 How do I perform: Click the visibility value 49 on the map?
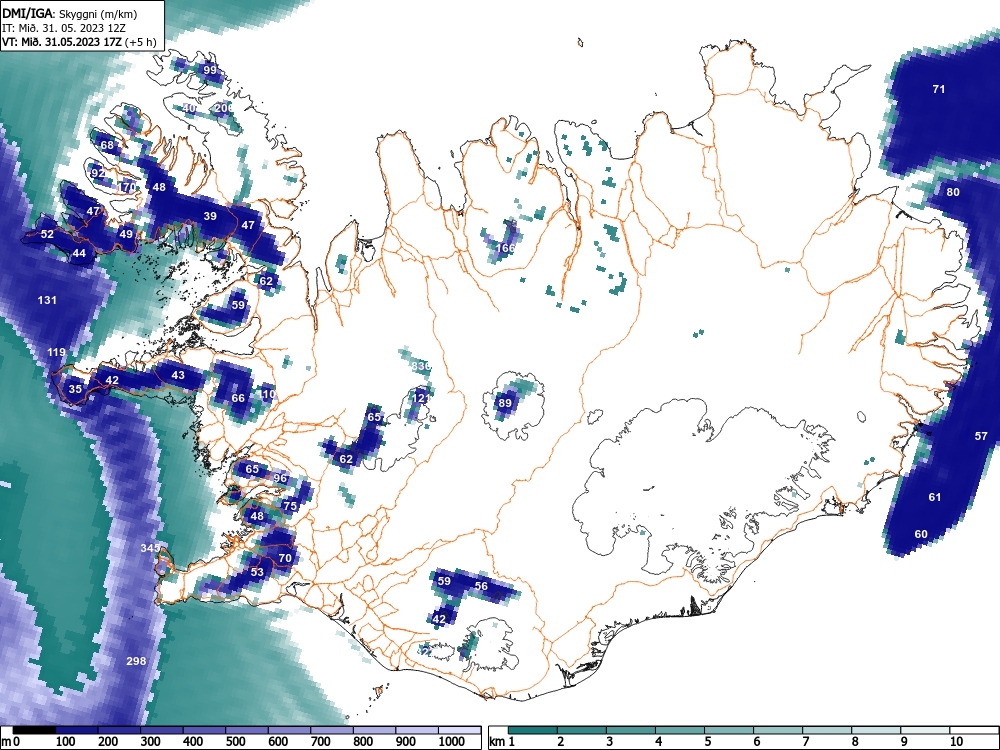126,233
